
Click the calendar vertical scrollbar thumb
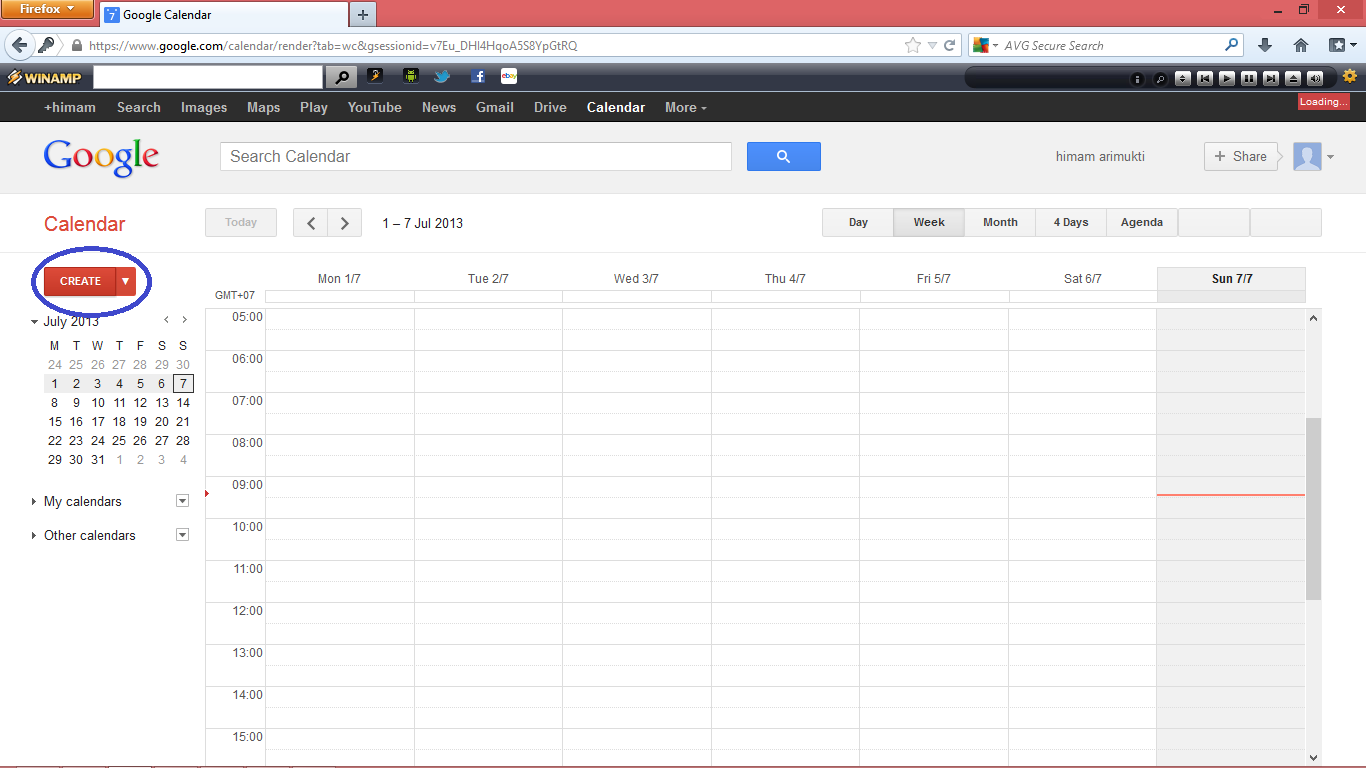tap(1313, 509)
